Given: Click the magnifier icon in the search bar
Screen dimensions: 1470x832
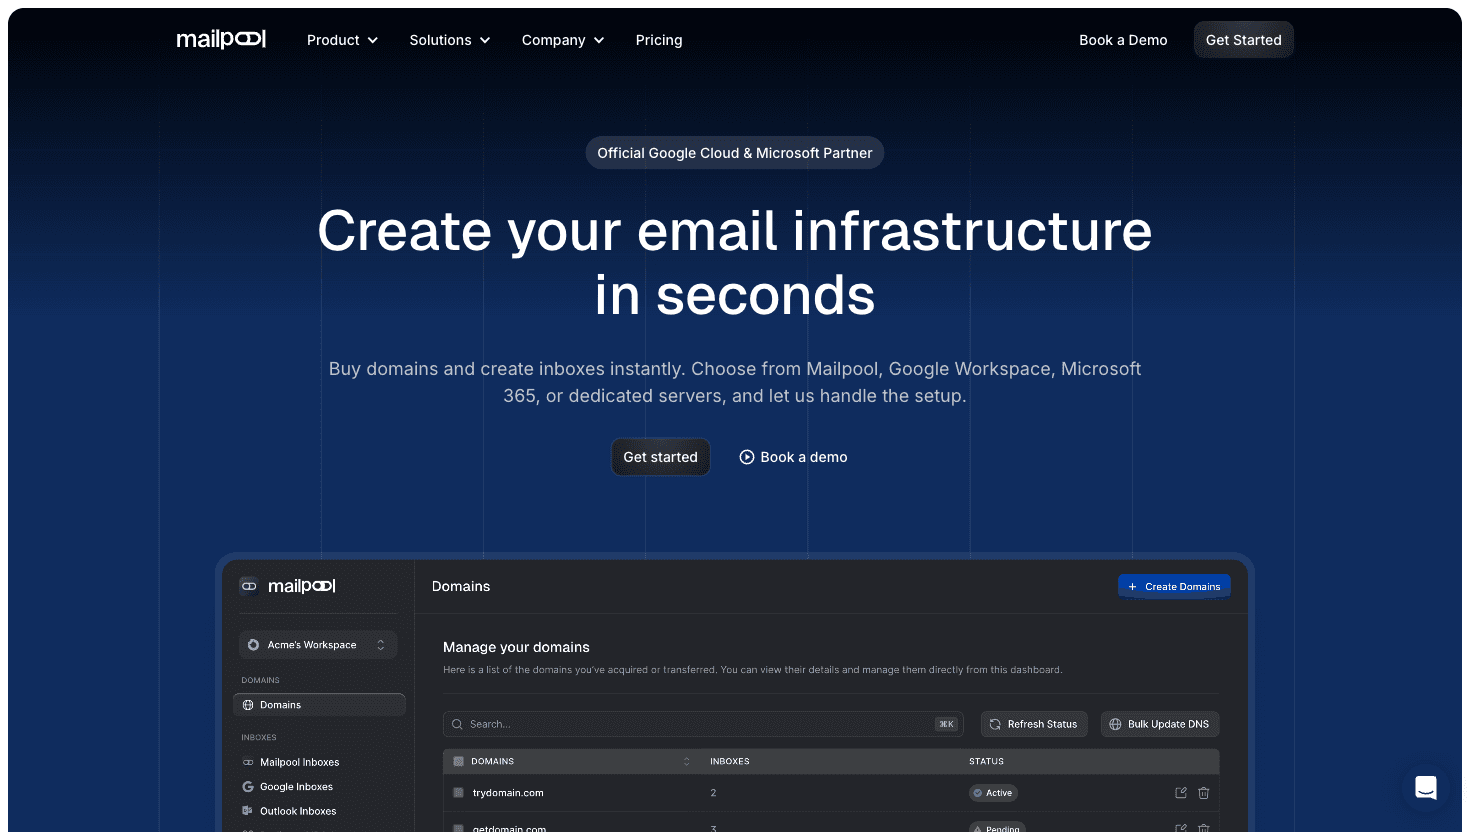Looking at the screenshot, I should (x=457, y=723).
